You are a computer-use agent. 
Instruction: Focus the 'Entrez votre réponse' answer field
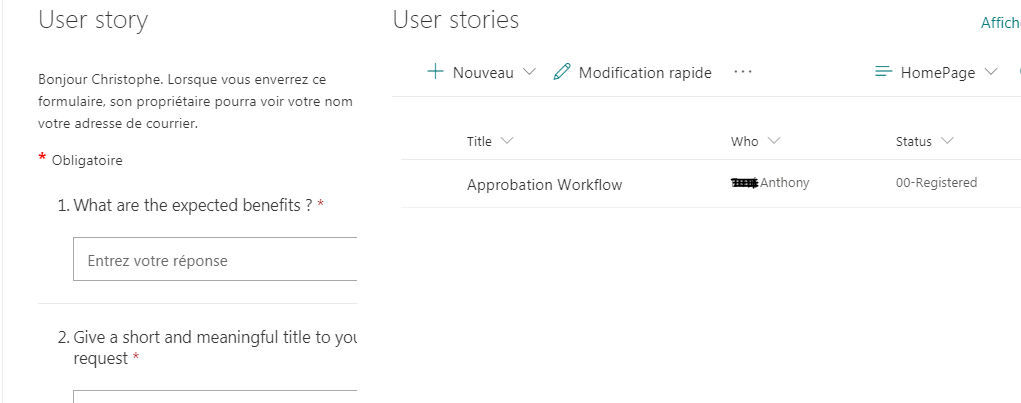(215, 260)
